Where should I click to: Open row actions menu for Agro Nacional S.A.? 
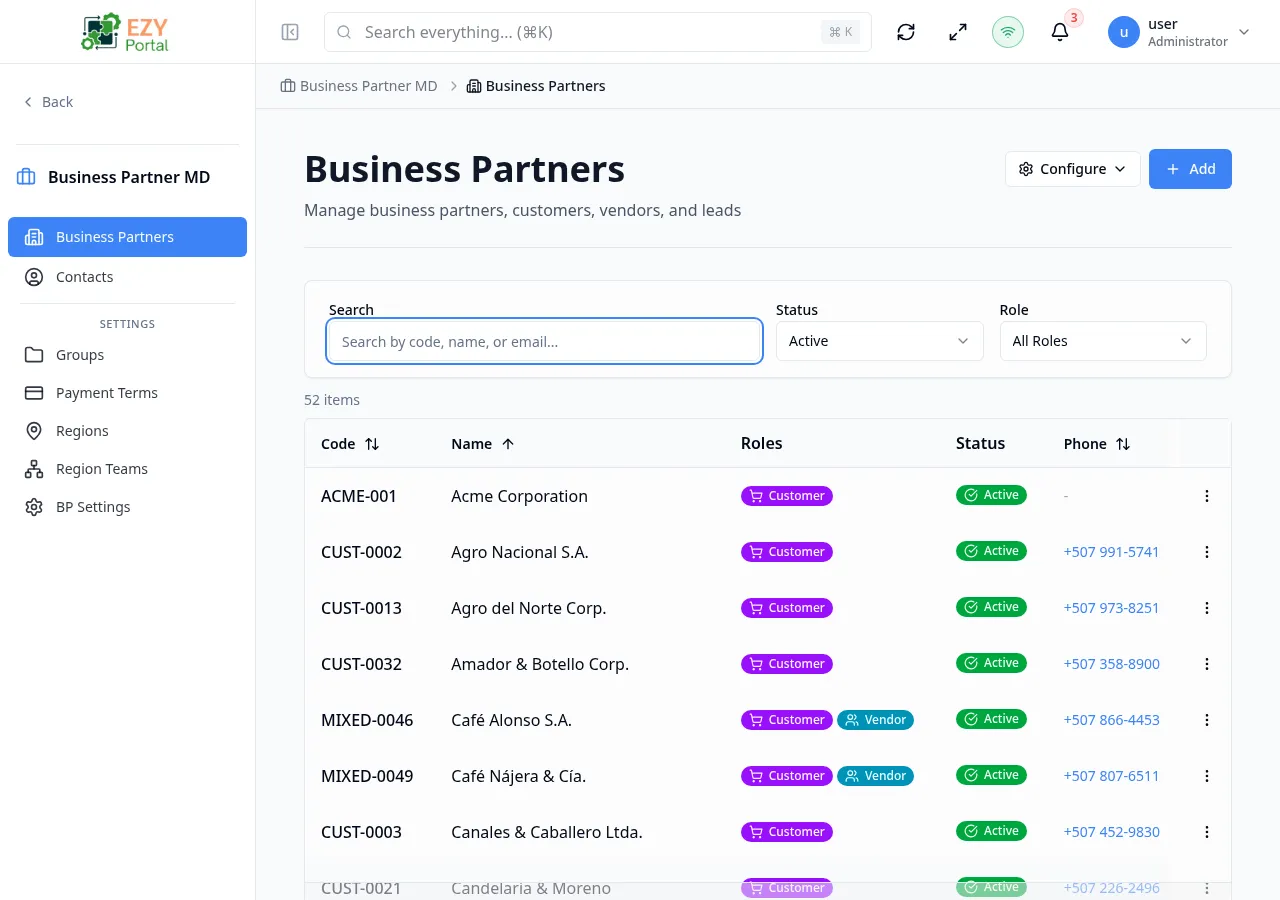pos(1207,552)
